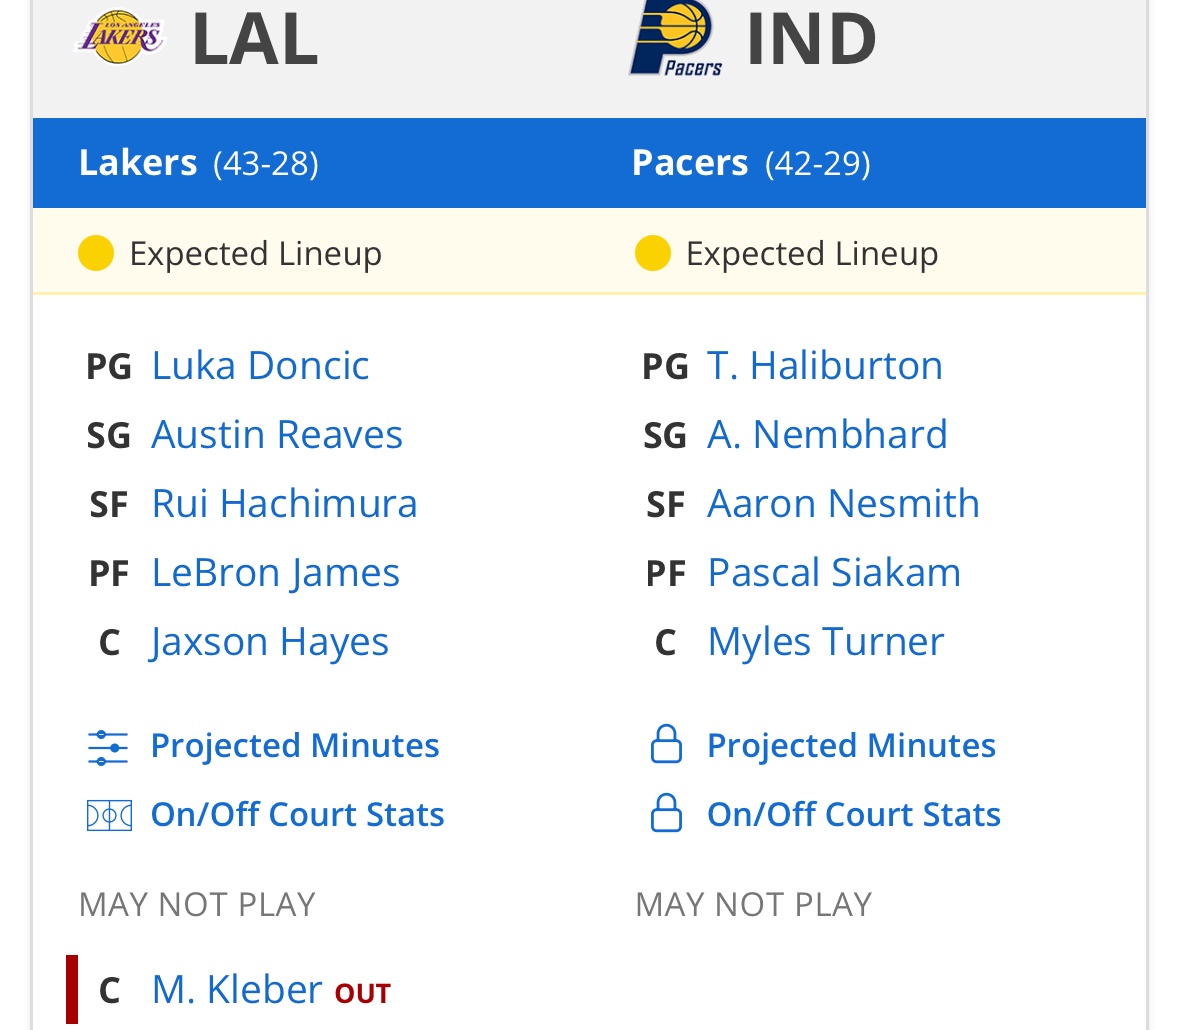Click the Lakers on/off court icon
Viewport: 1179px width, 1030px height.
(x=108, y=816)
